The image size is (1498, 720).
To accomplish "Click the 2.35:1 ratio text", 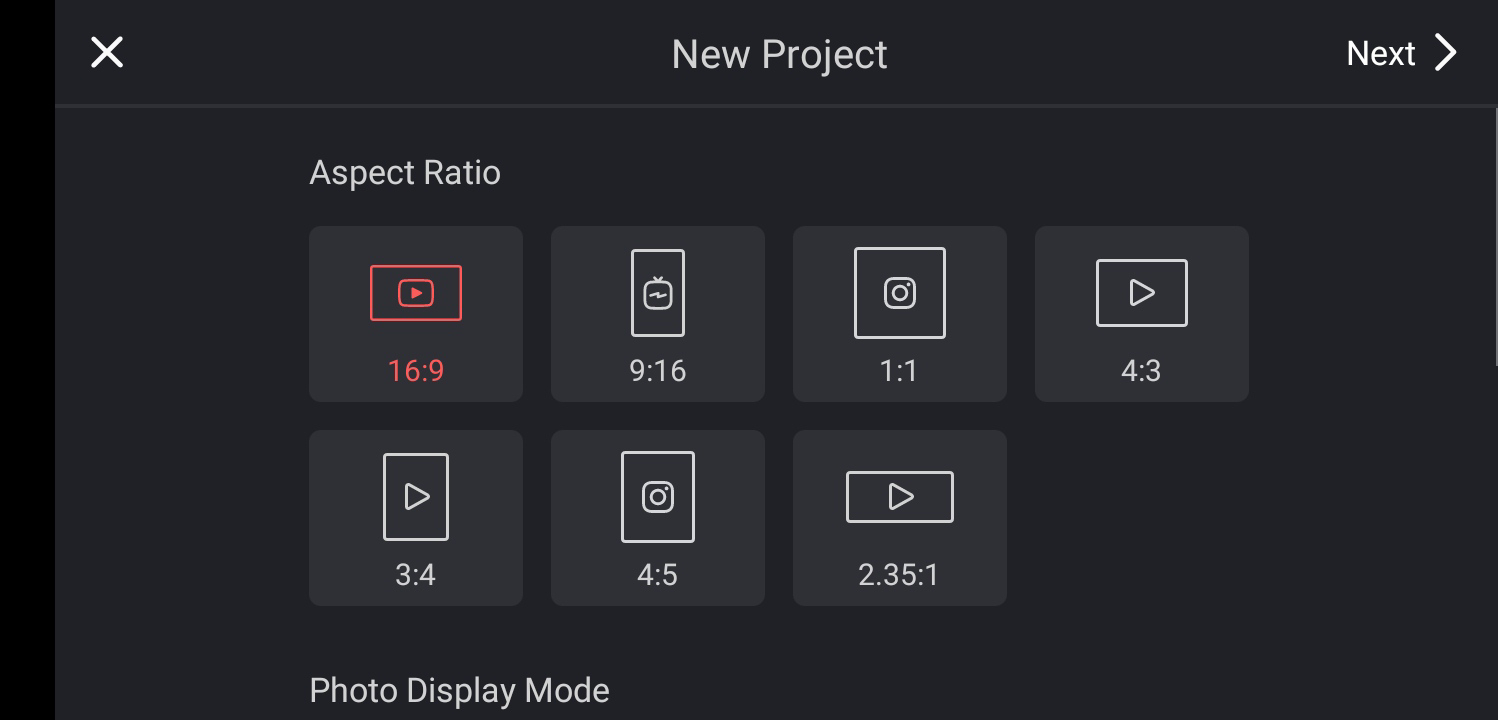I will coord(899,575).
